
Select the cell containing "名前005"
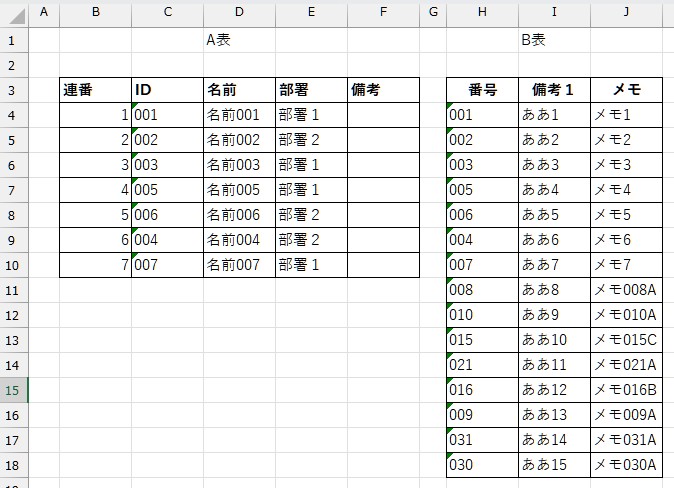(x=239, y=190)
